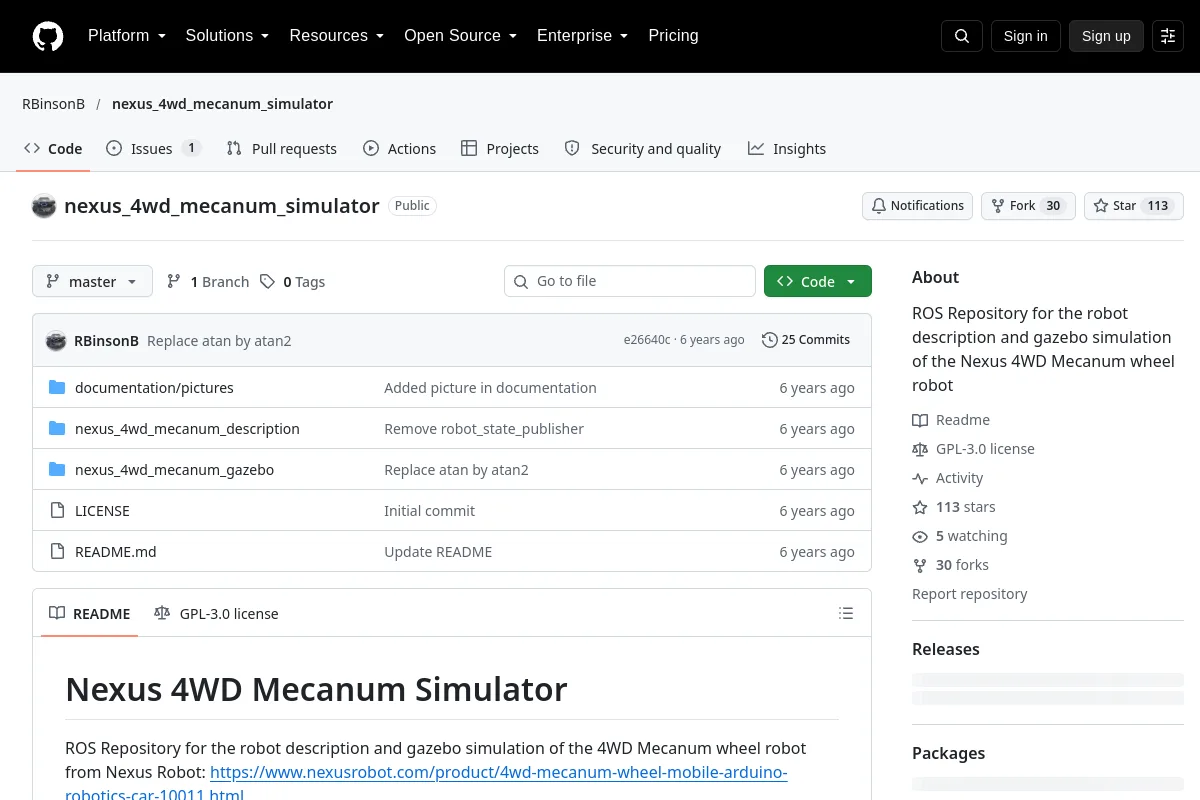Open the documentation/pictures folder
Screen dimensions: 1200x800
click(154, 388)
